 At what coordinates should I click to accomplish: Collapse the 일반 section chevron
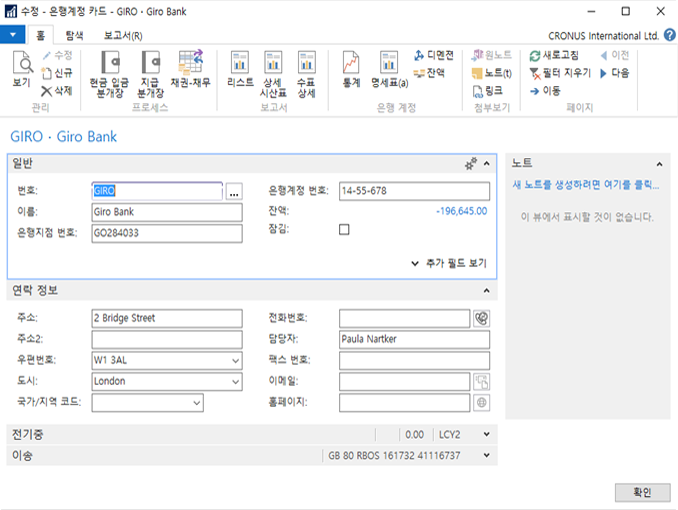click(x=486, y=164)
